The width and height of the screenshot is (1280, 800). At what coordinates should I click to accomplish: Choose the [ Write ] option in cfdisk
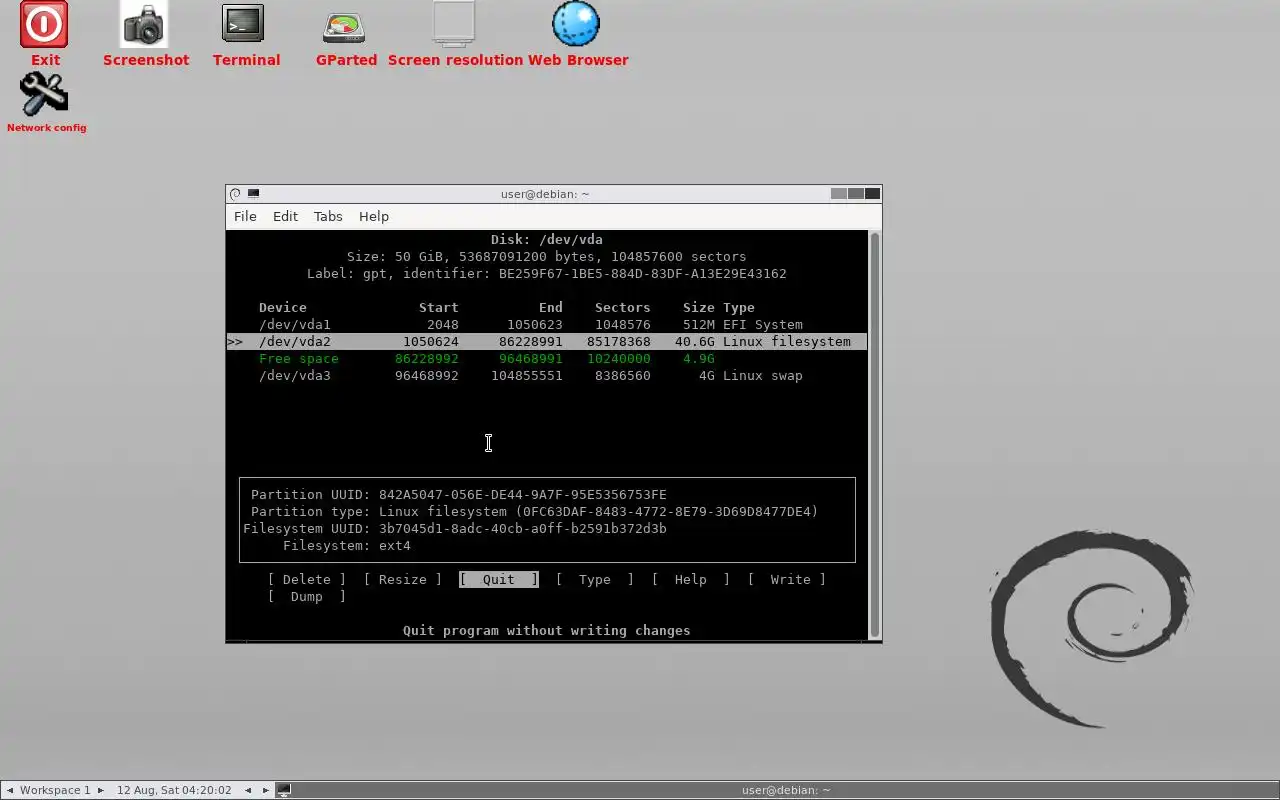click(x=787, y=580)
